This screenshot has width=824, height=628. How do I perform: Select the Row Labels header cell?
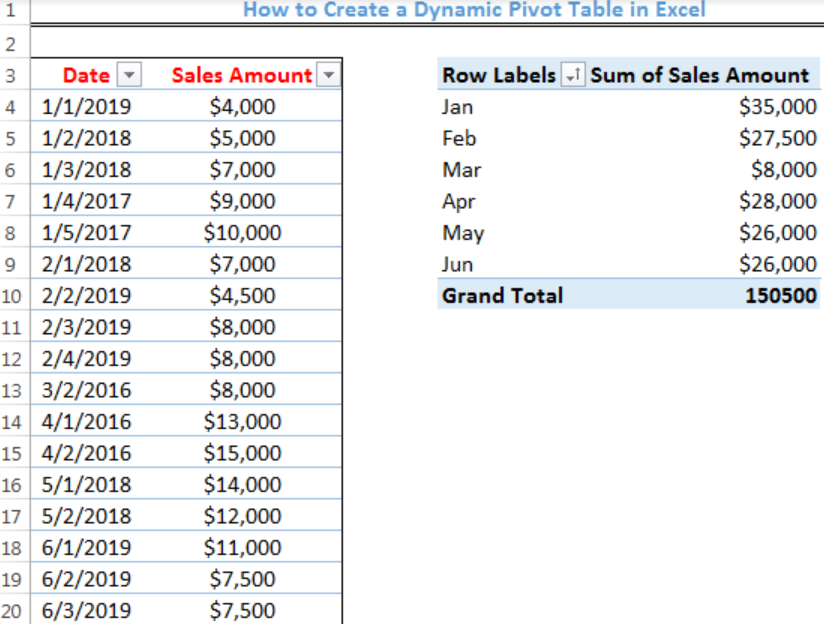[498, 74]
